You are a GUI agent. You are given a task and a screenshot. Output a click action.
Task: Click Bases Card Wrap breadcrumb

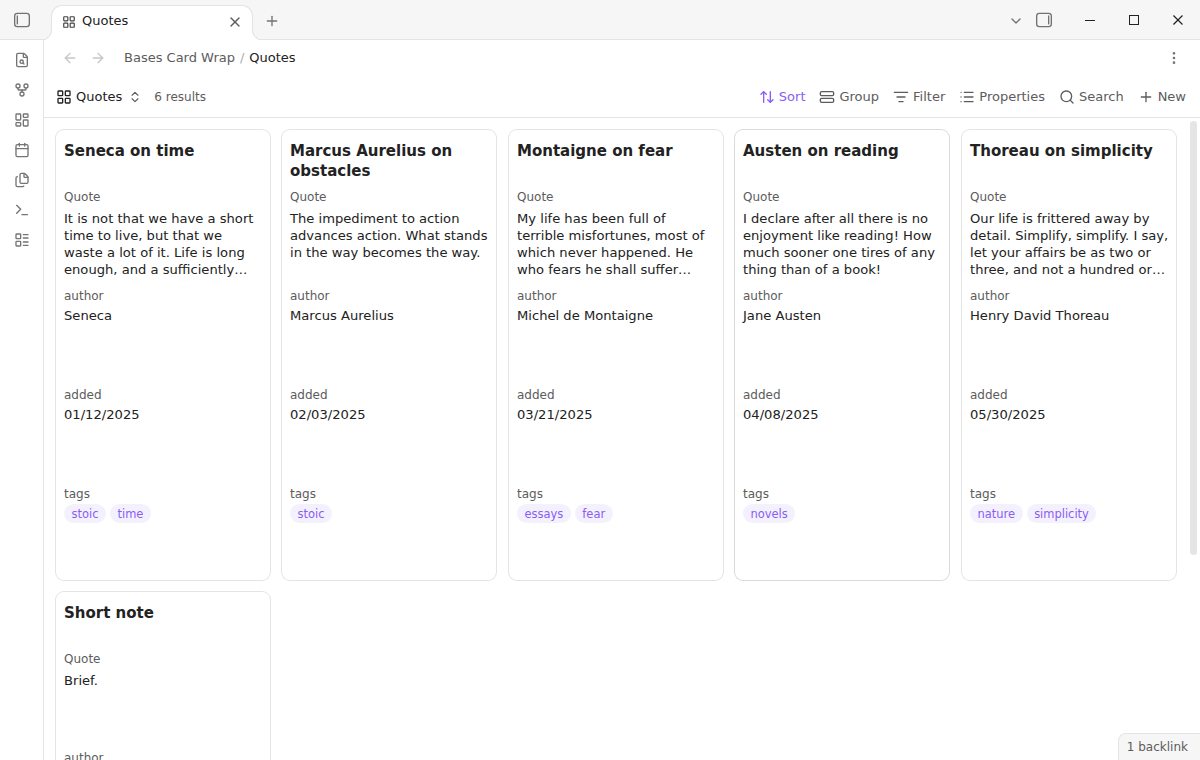pos(179,58)
